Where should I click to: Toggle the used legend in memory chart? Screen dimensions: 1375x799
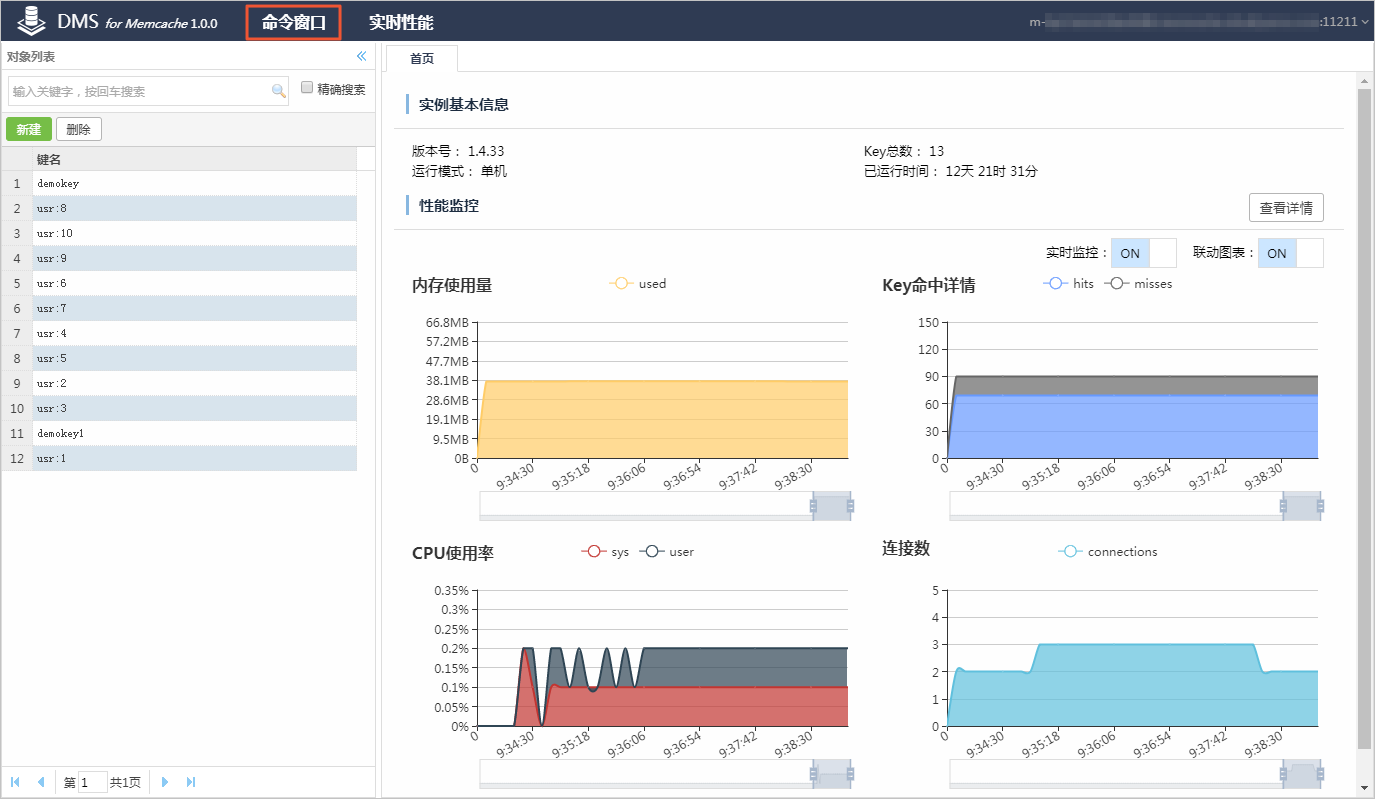pyautogui.click(x=638, y=283)
